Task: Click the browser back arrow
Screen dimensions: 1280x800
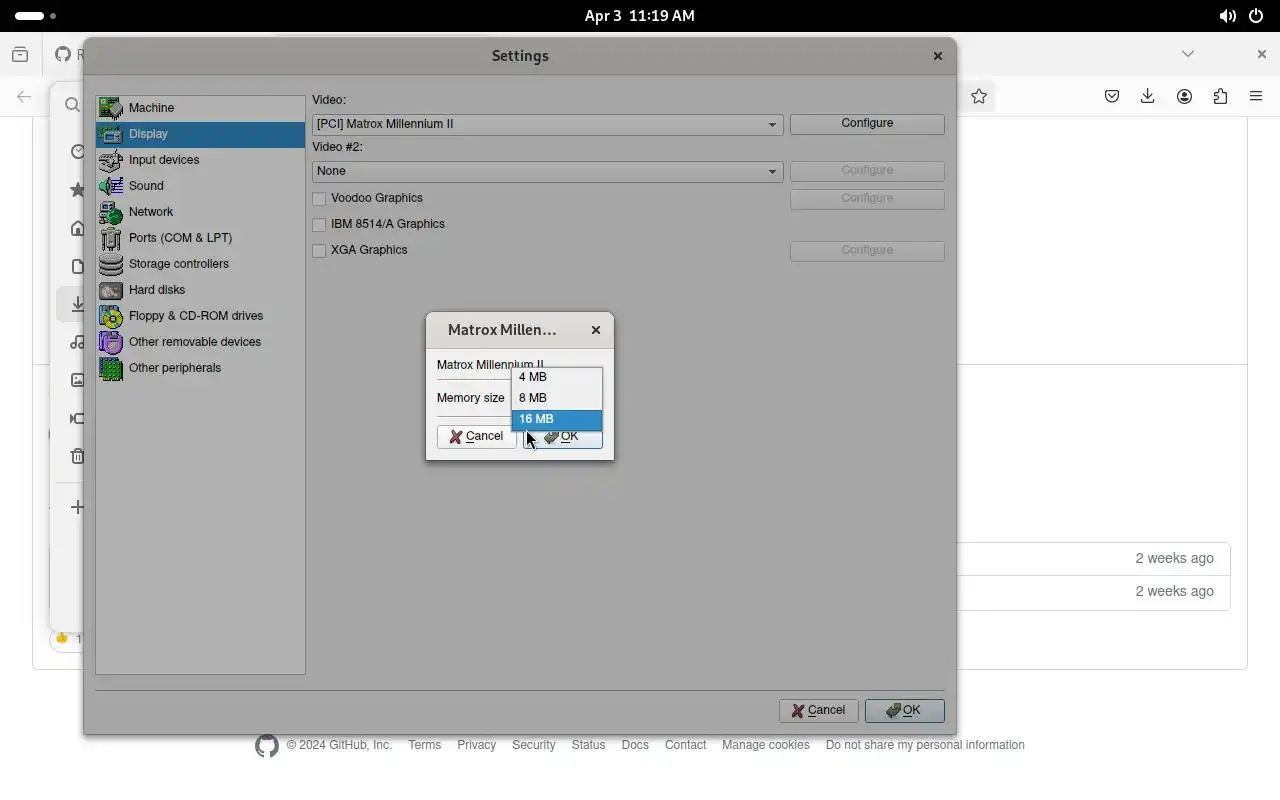Action: [24, 97]
